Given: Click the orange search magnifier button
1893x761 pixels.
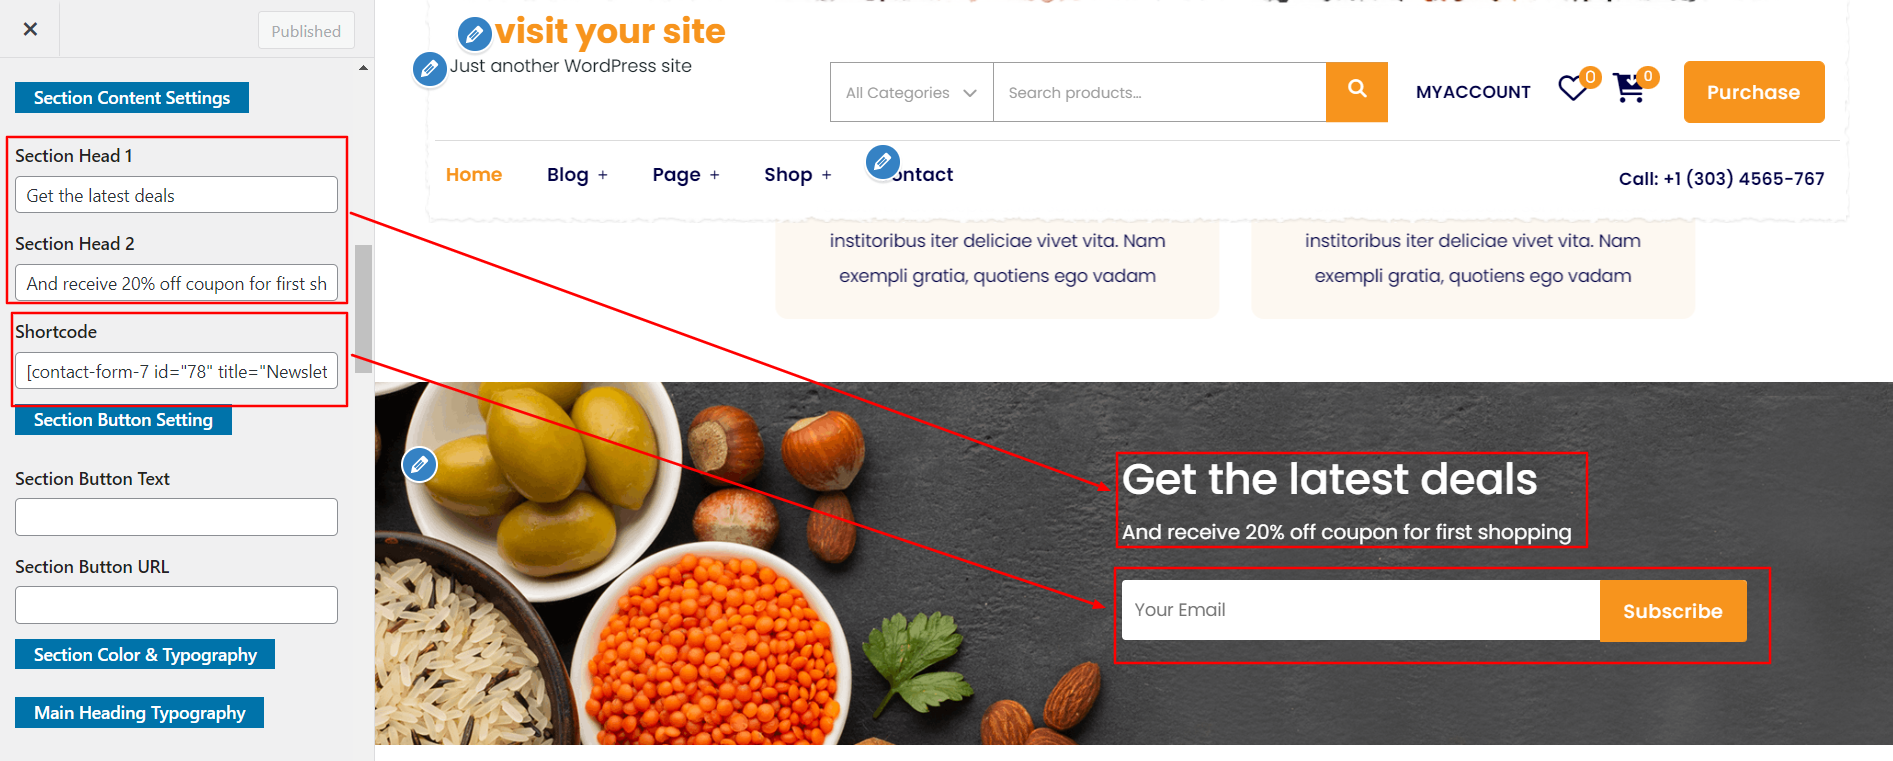Looking at the screenshot, I should pos(1357,92).
